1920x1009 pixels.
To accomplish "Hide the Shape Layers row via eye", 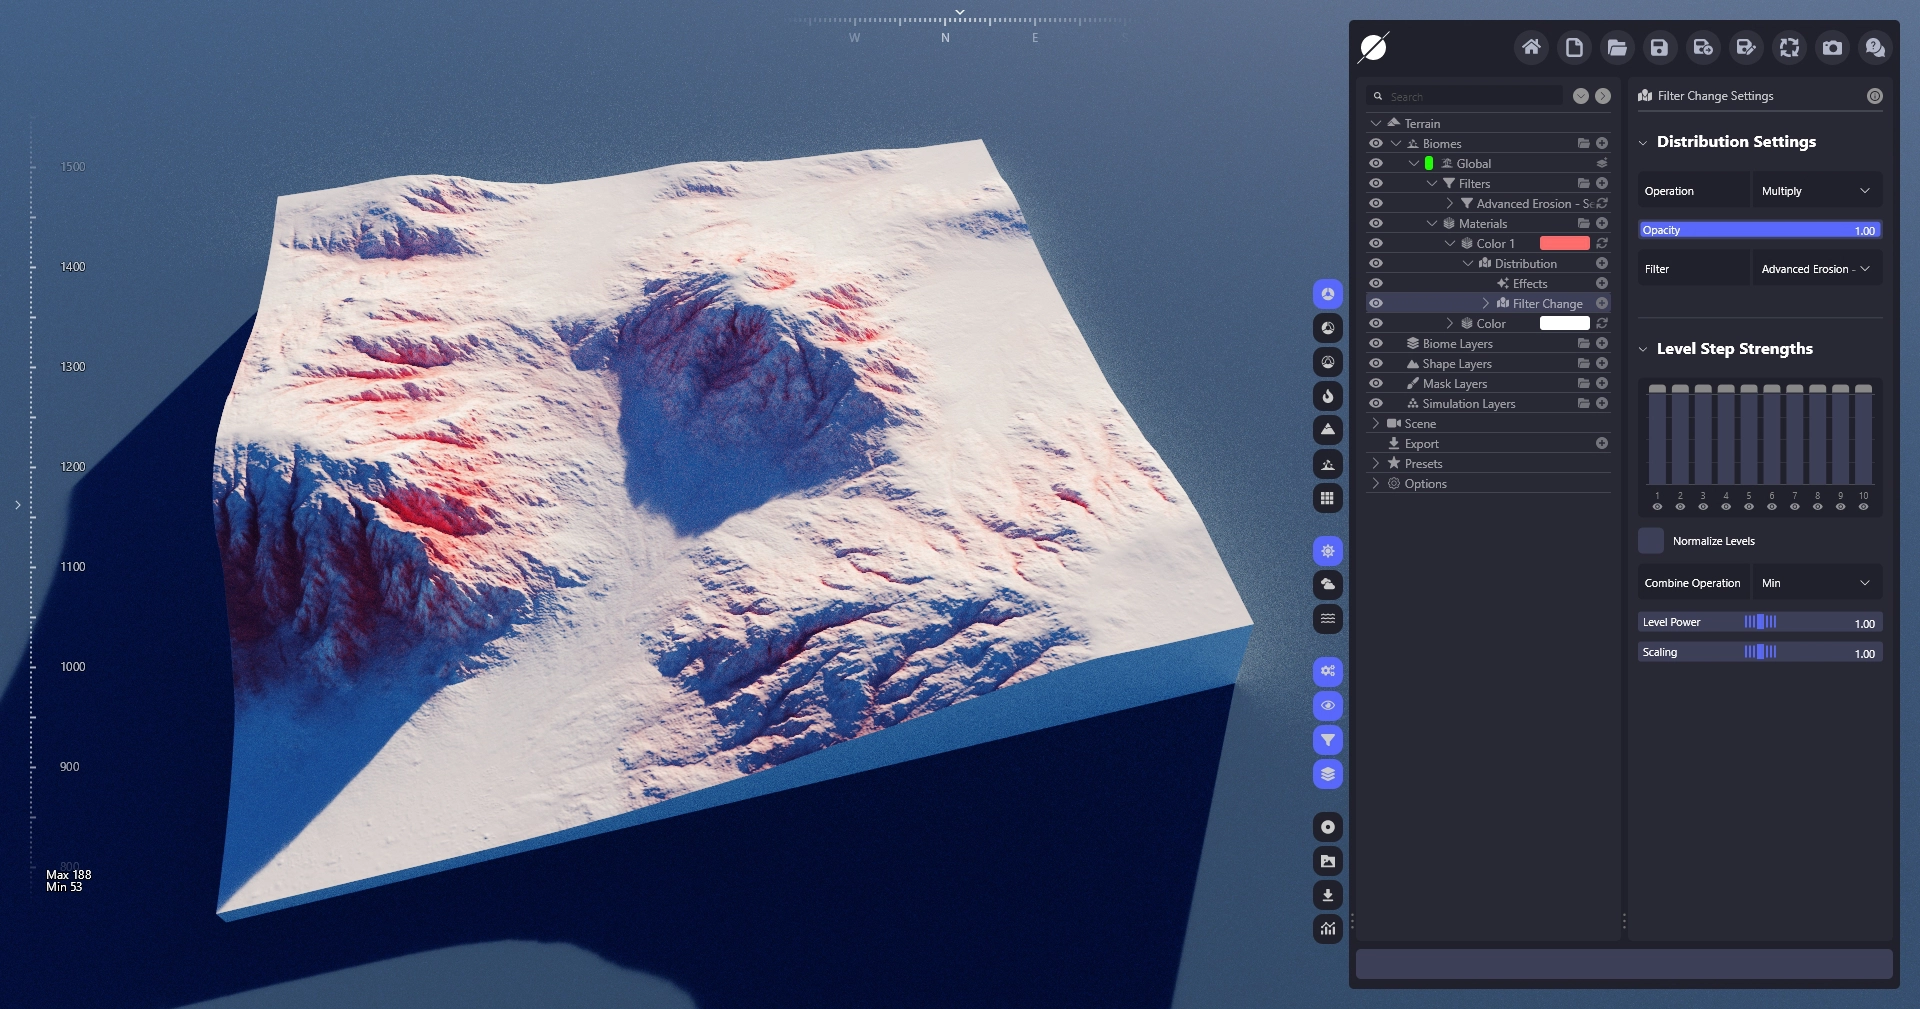I will [1376, 363].
